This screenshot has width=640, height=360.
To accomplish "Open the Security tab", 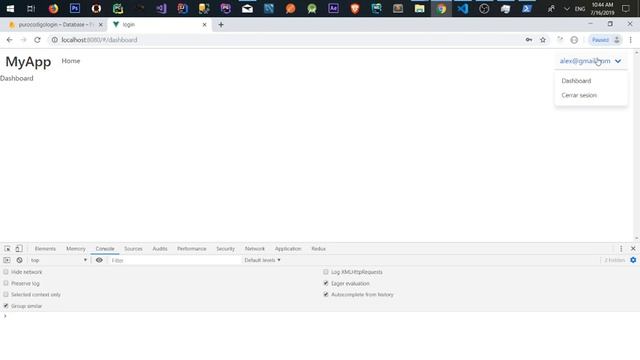I will pos(225,249).
